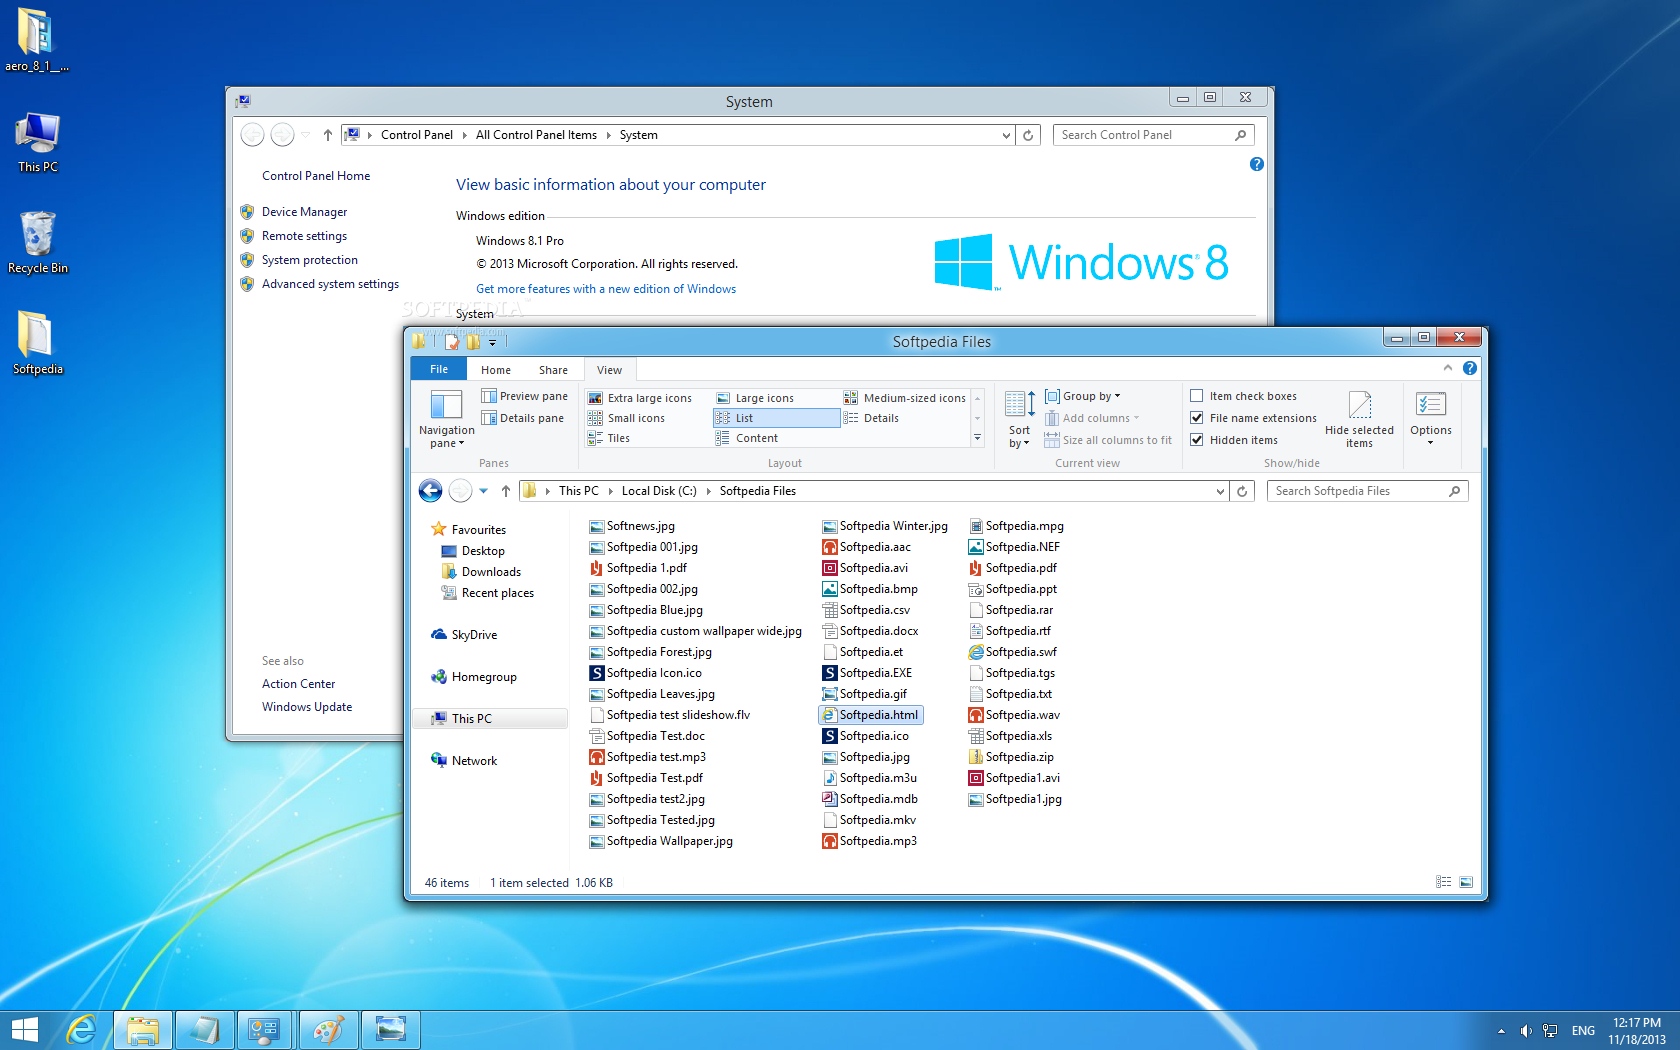The image size is (1680, 1050).
Task: Click the System window help icon
Action: pos(1257,164)
